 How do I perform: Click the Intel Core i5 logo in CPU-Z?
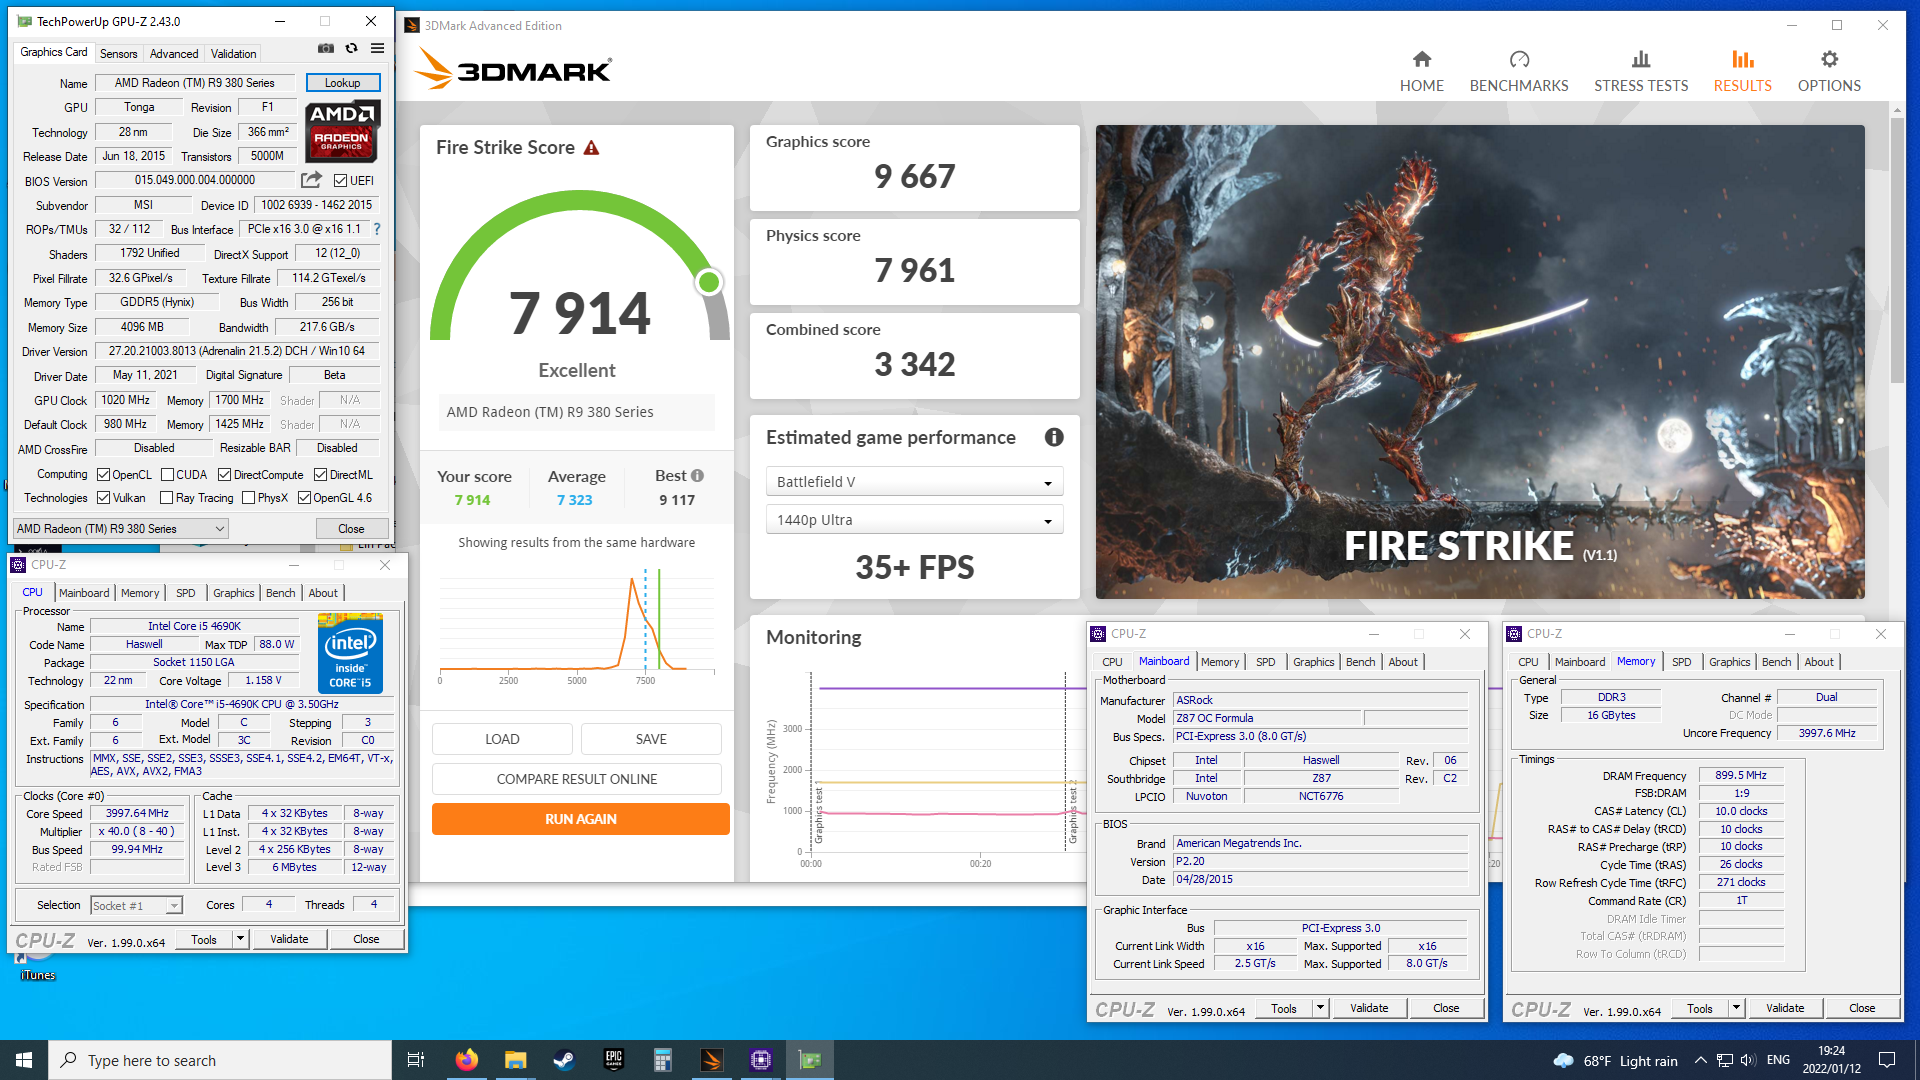click(350, 653)
